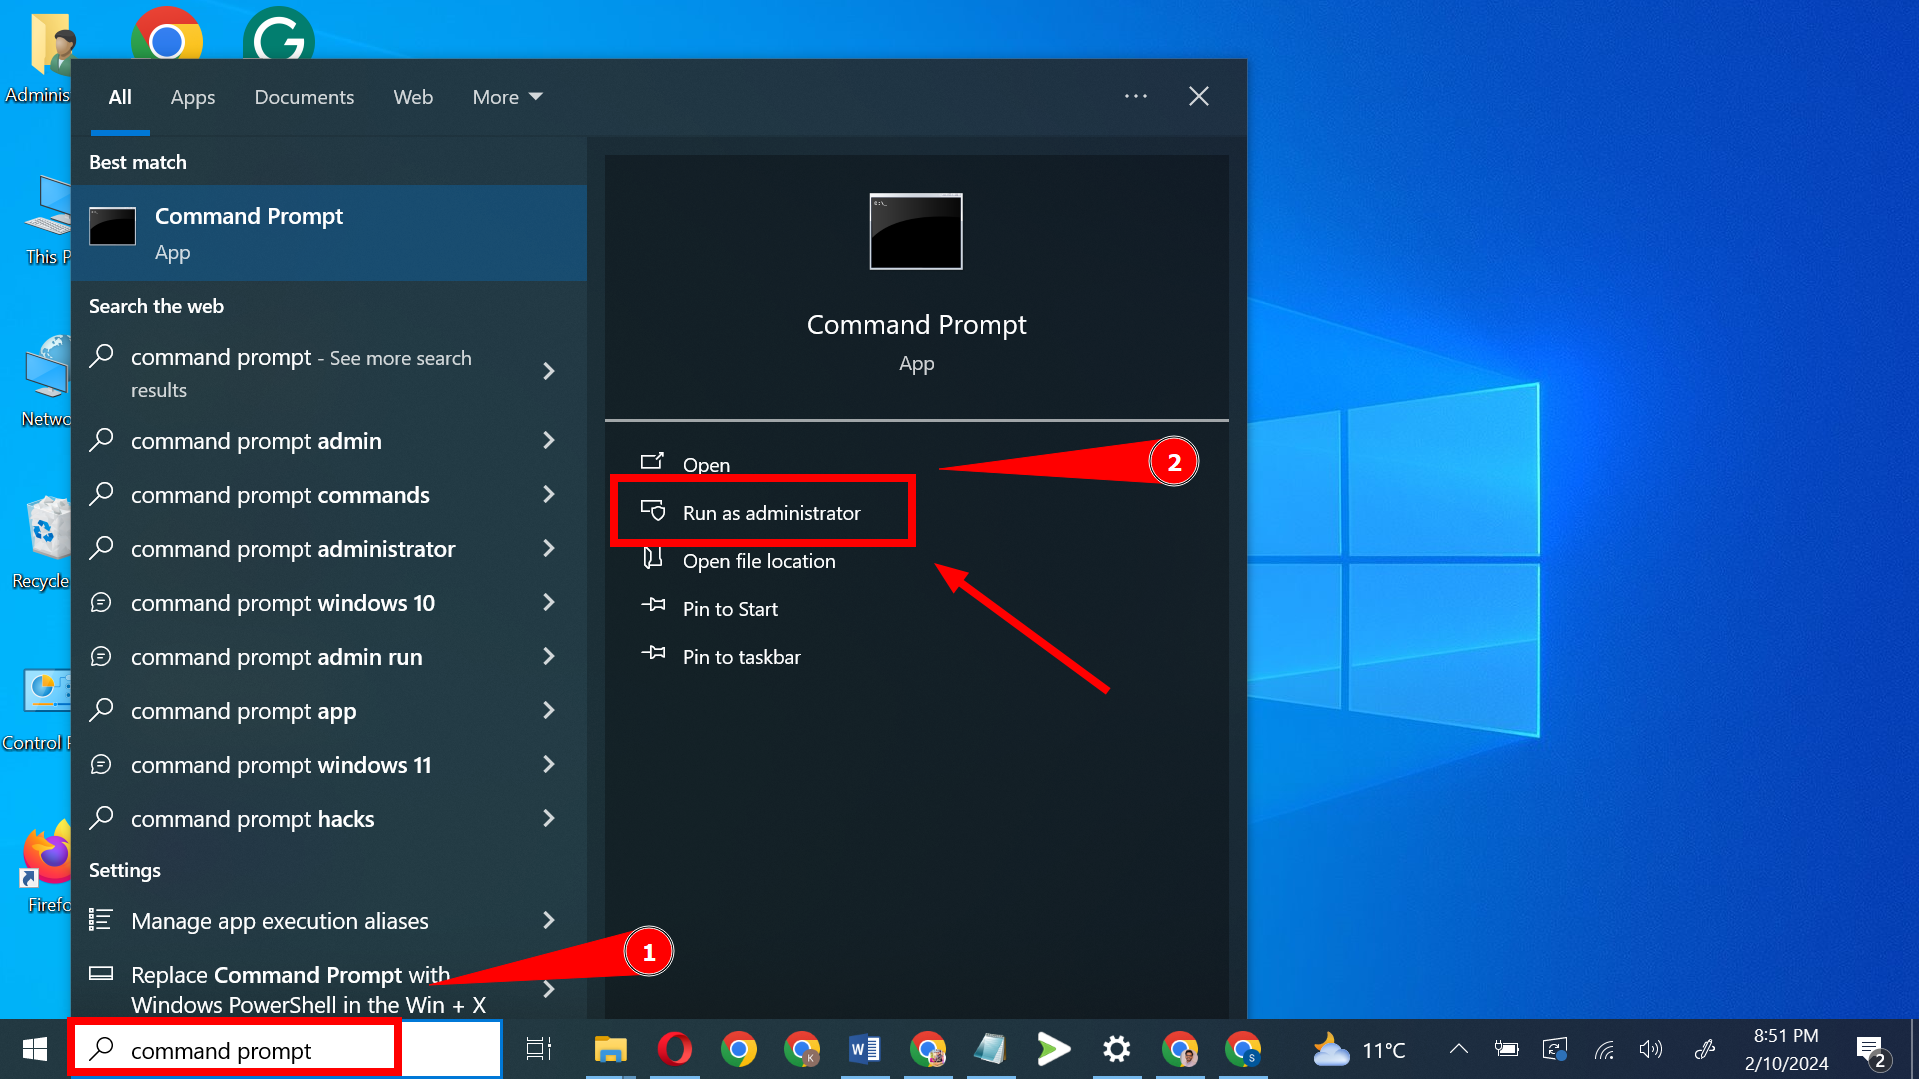Open the search options ellipsis menu
The height and width of the screenshot is (1079, 1919).
[1135, 96]
